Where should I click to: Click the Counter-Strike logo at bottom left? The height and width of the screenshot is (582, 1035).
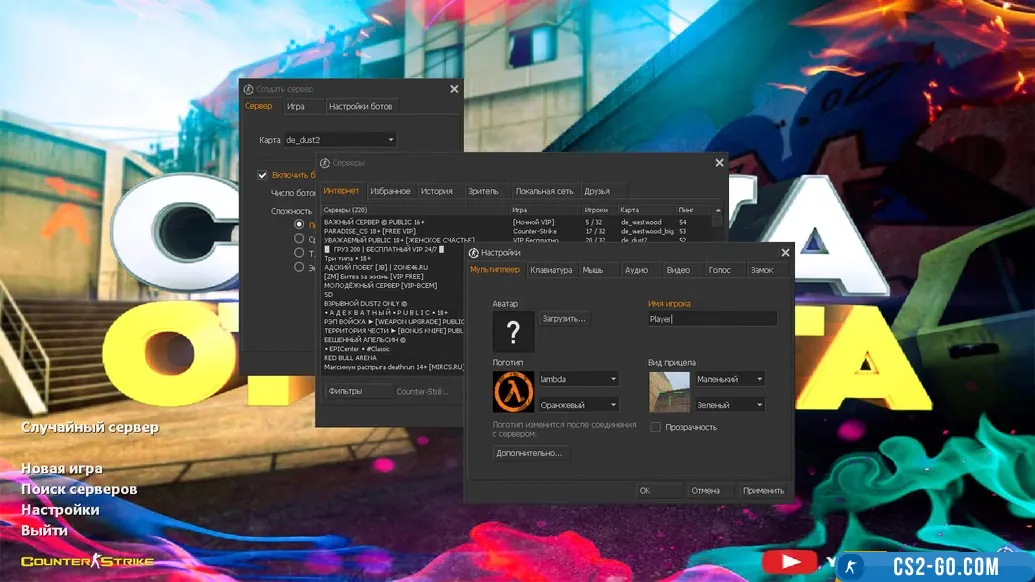pos(87,561)
